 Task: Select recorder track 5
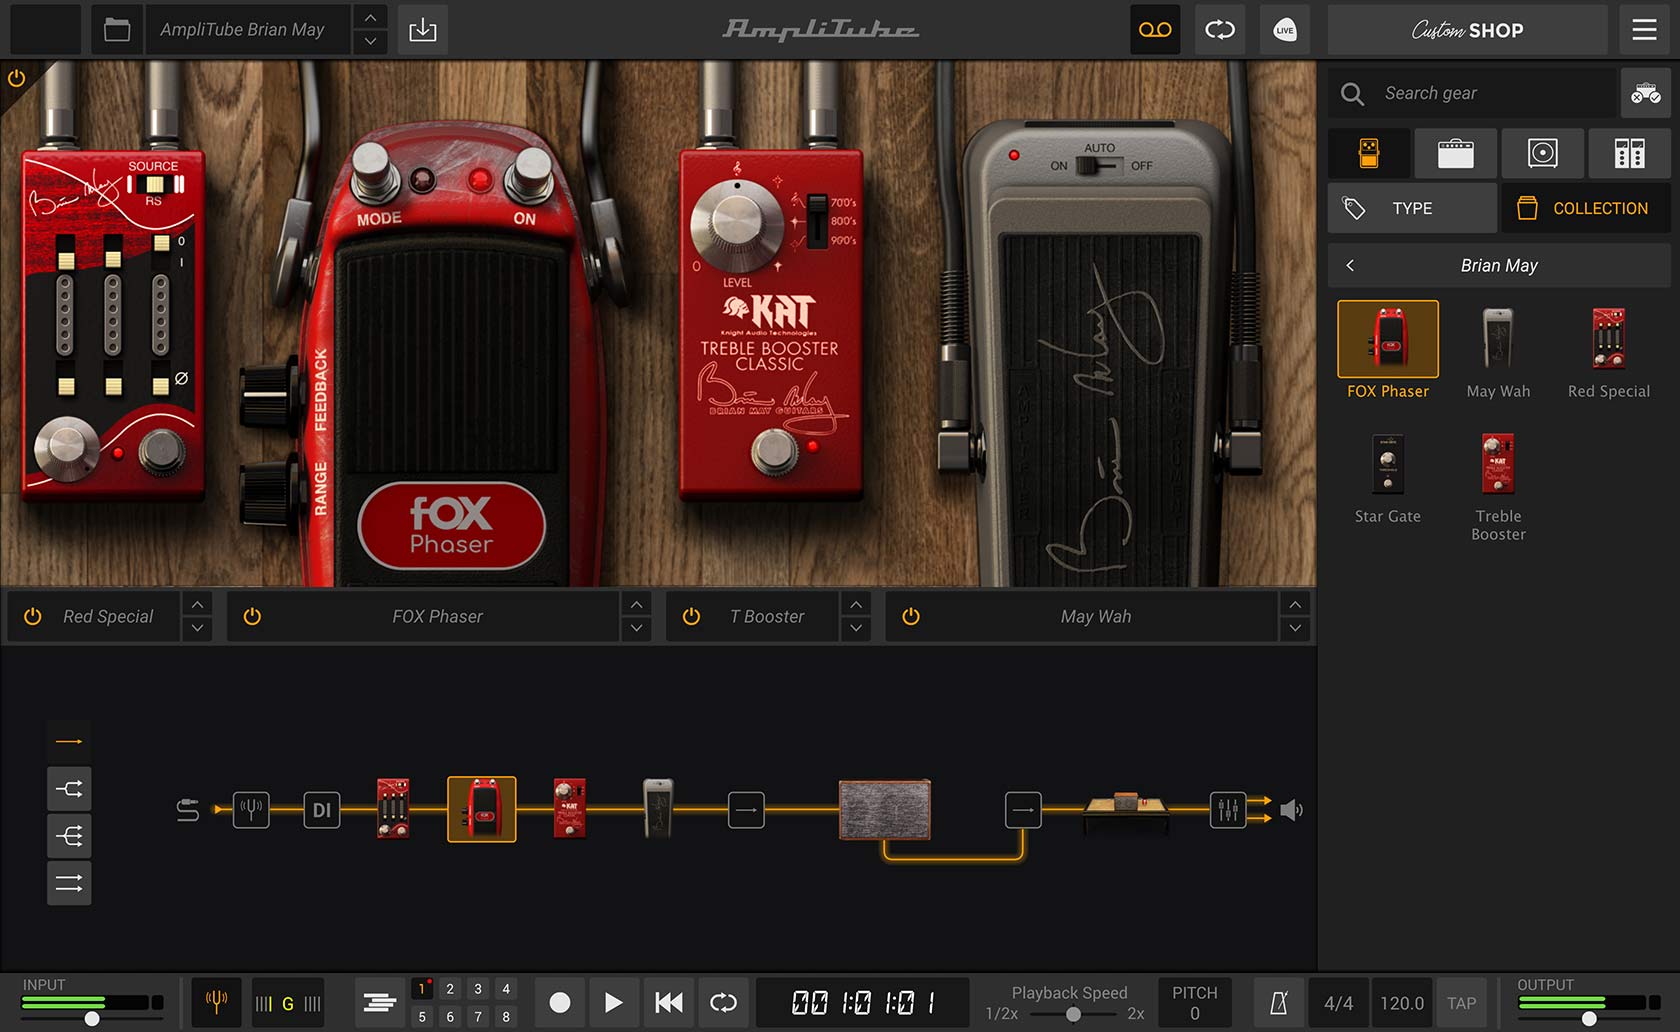422,1016
